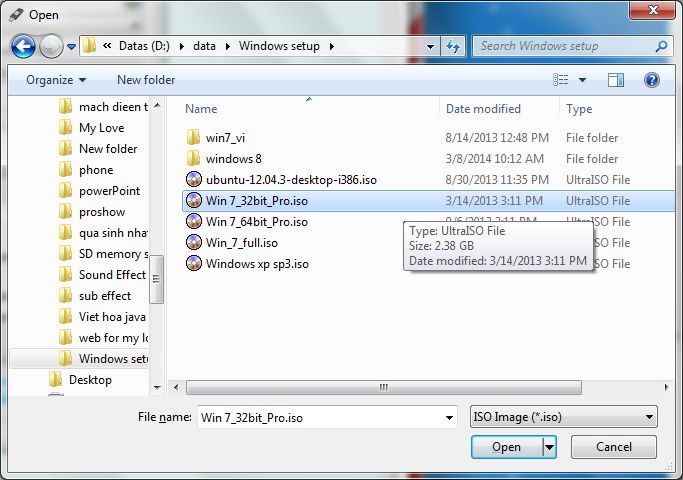Open the ISO Image file type dropdown

pyautogui.click(x=563, y=417)
